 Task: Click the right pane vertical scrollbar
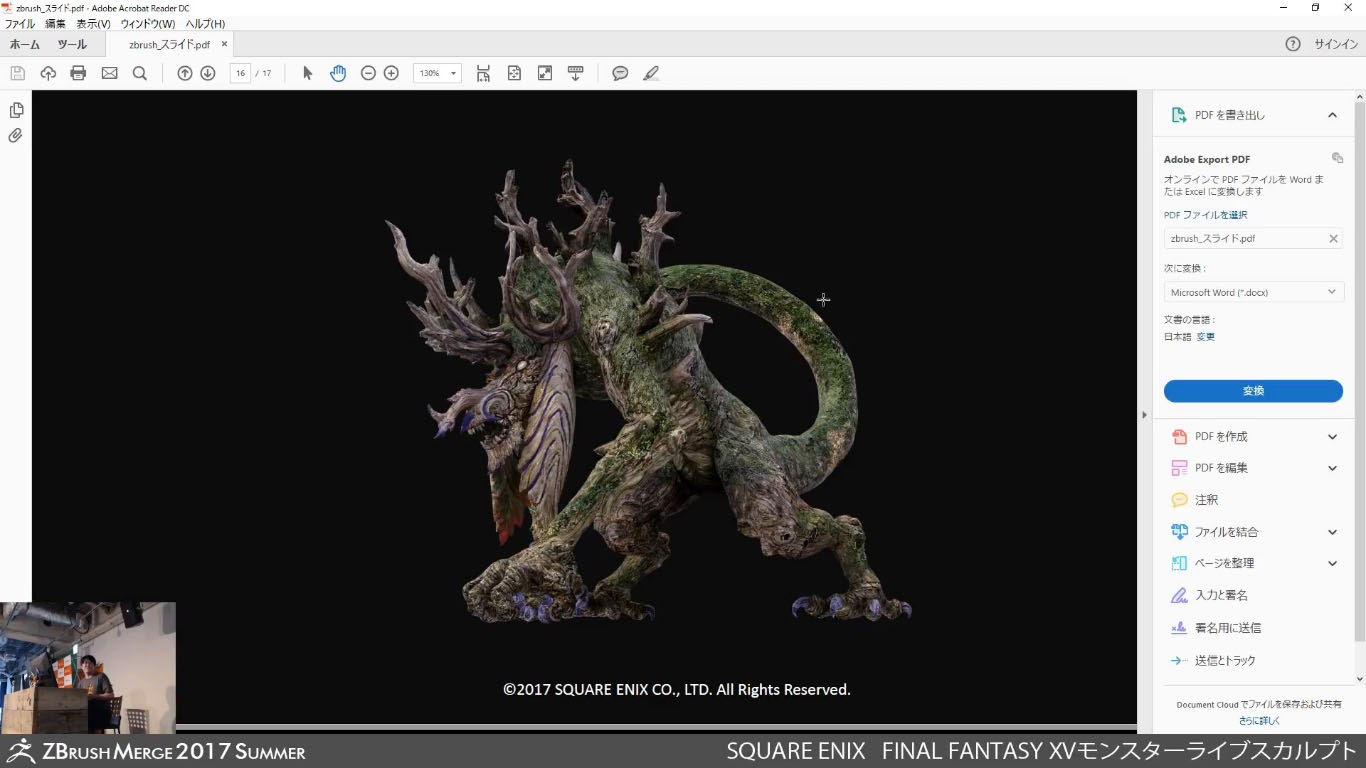click(1359, 370)
